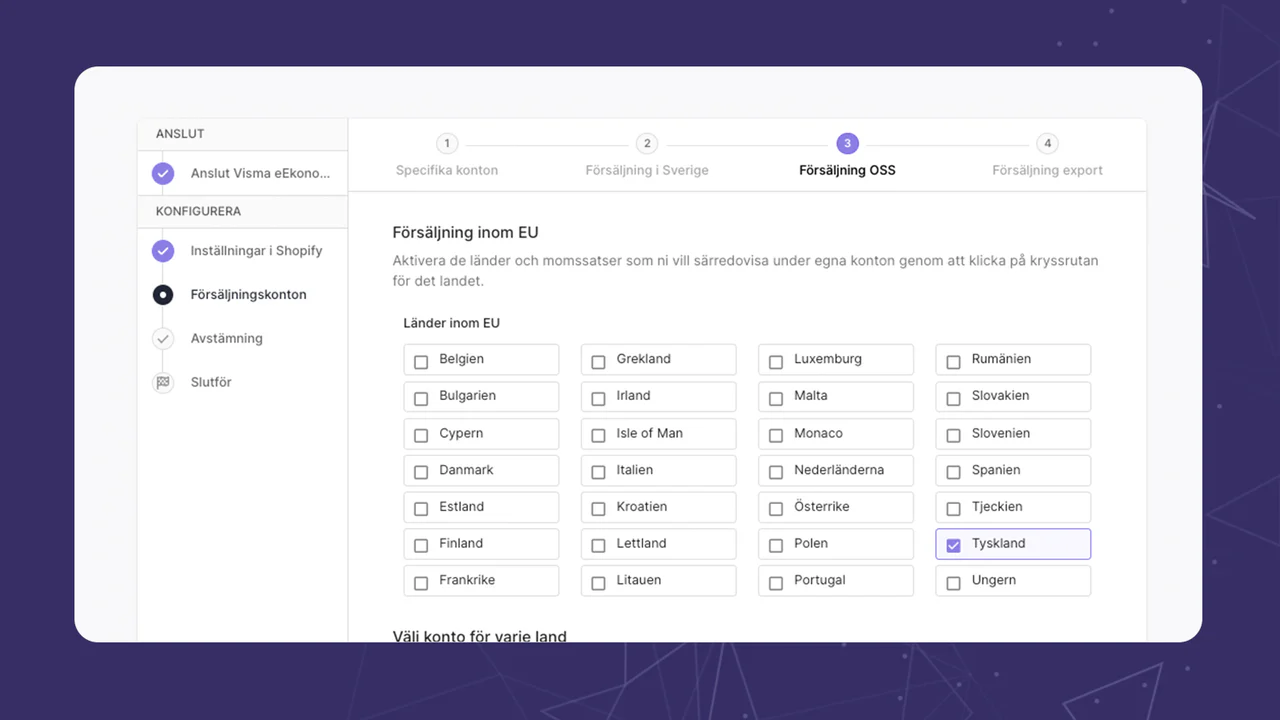This screenshot has width=1280, height=720.
Task: Select Försäljningskonton in the sidebar
Action: (x=248, y=295)
